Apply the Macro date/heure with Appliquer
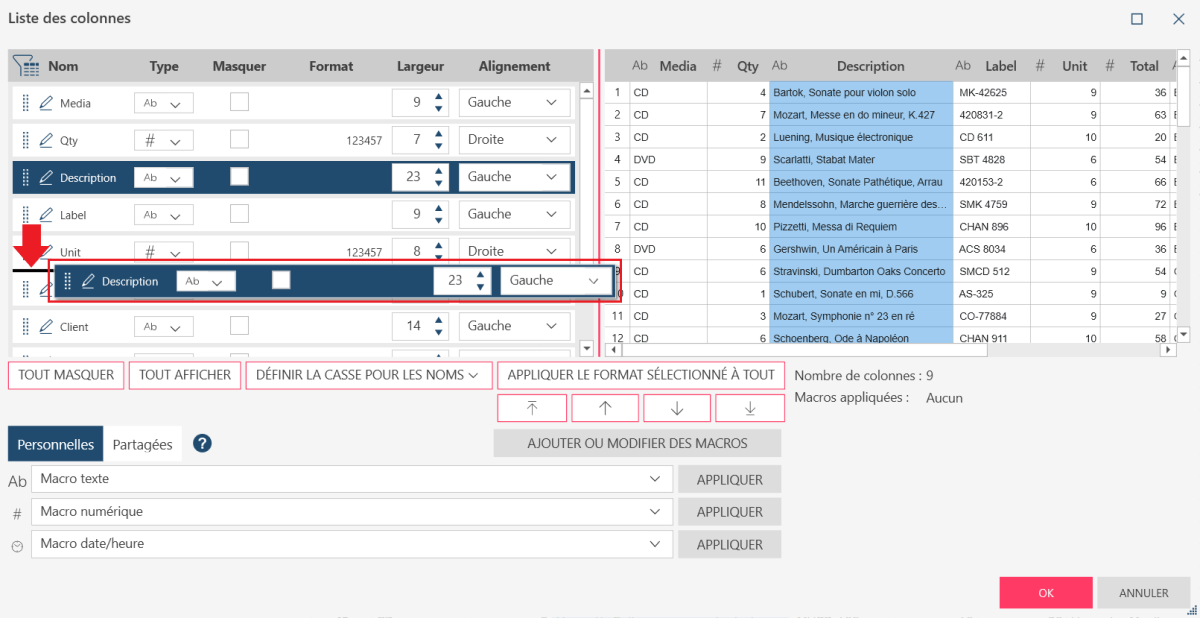Image resolution: width=1200 pixels, height=618 pixels. (x=730, y=545)
